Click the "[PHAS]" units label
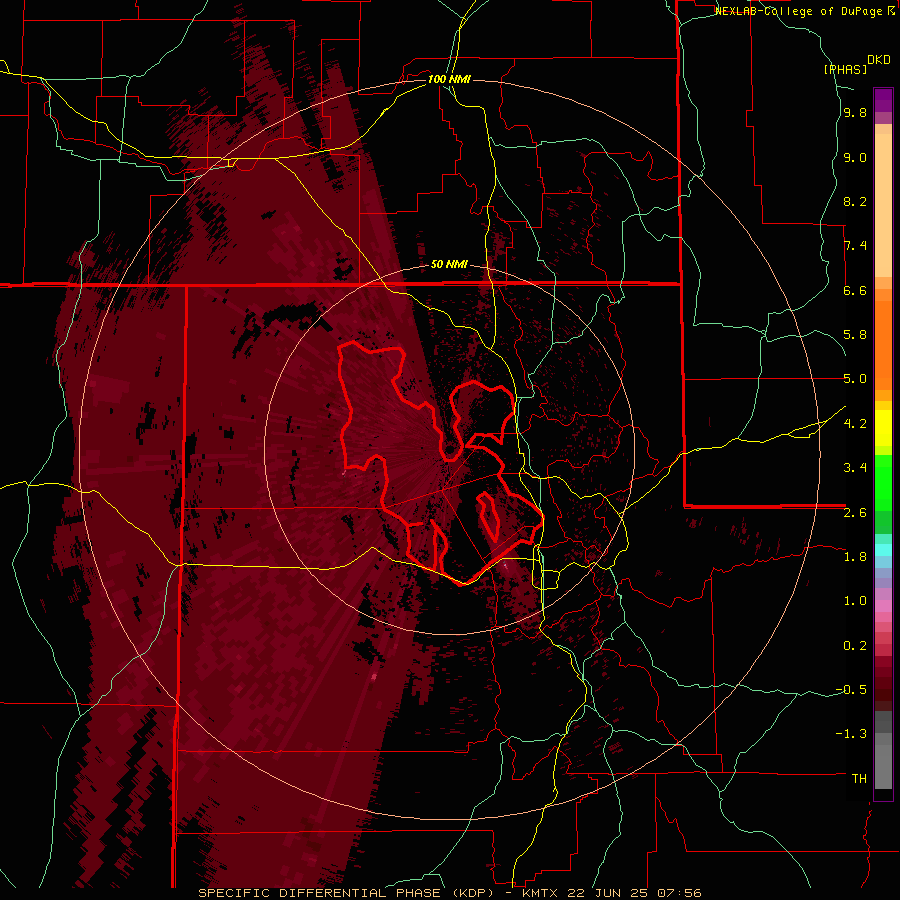The width and height of the screenshot is (900, 900). click(845, 69)
